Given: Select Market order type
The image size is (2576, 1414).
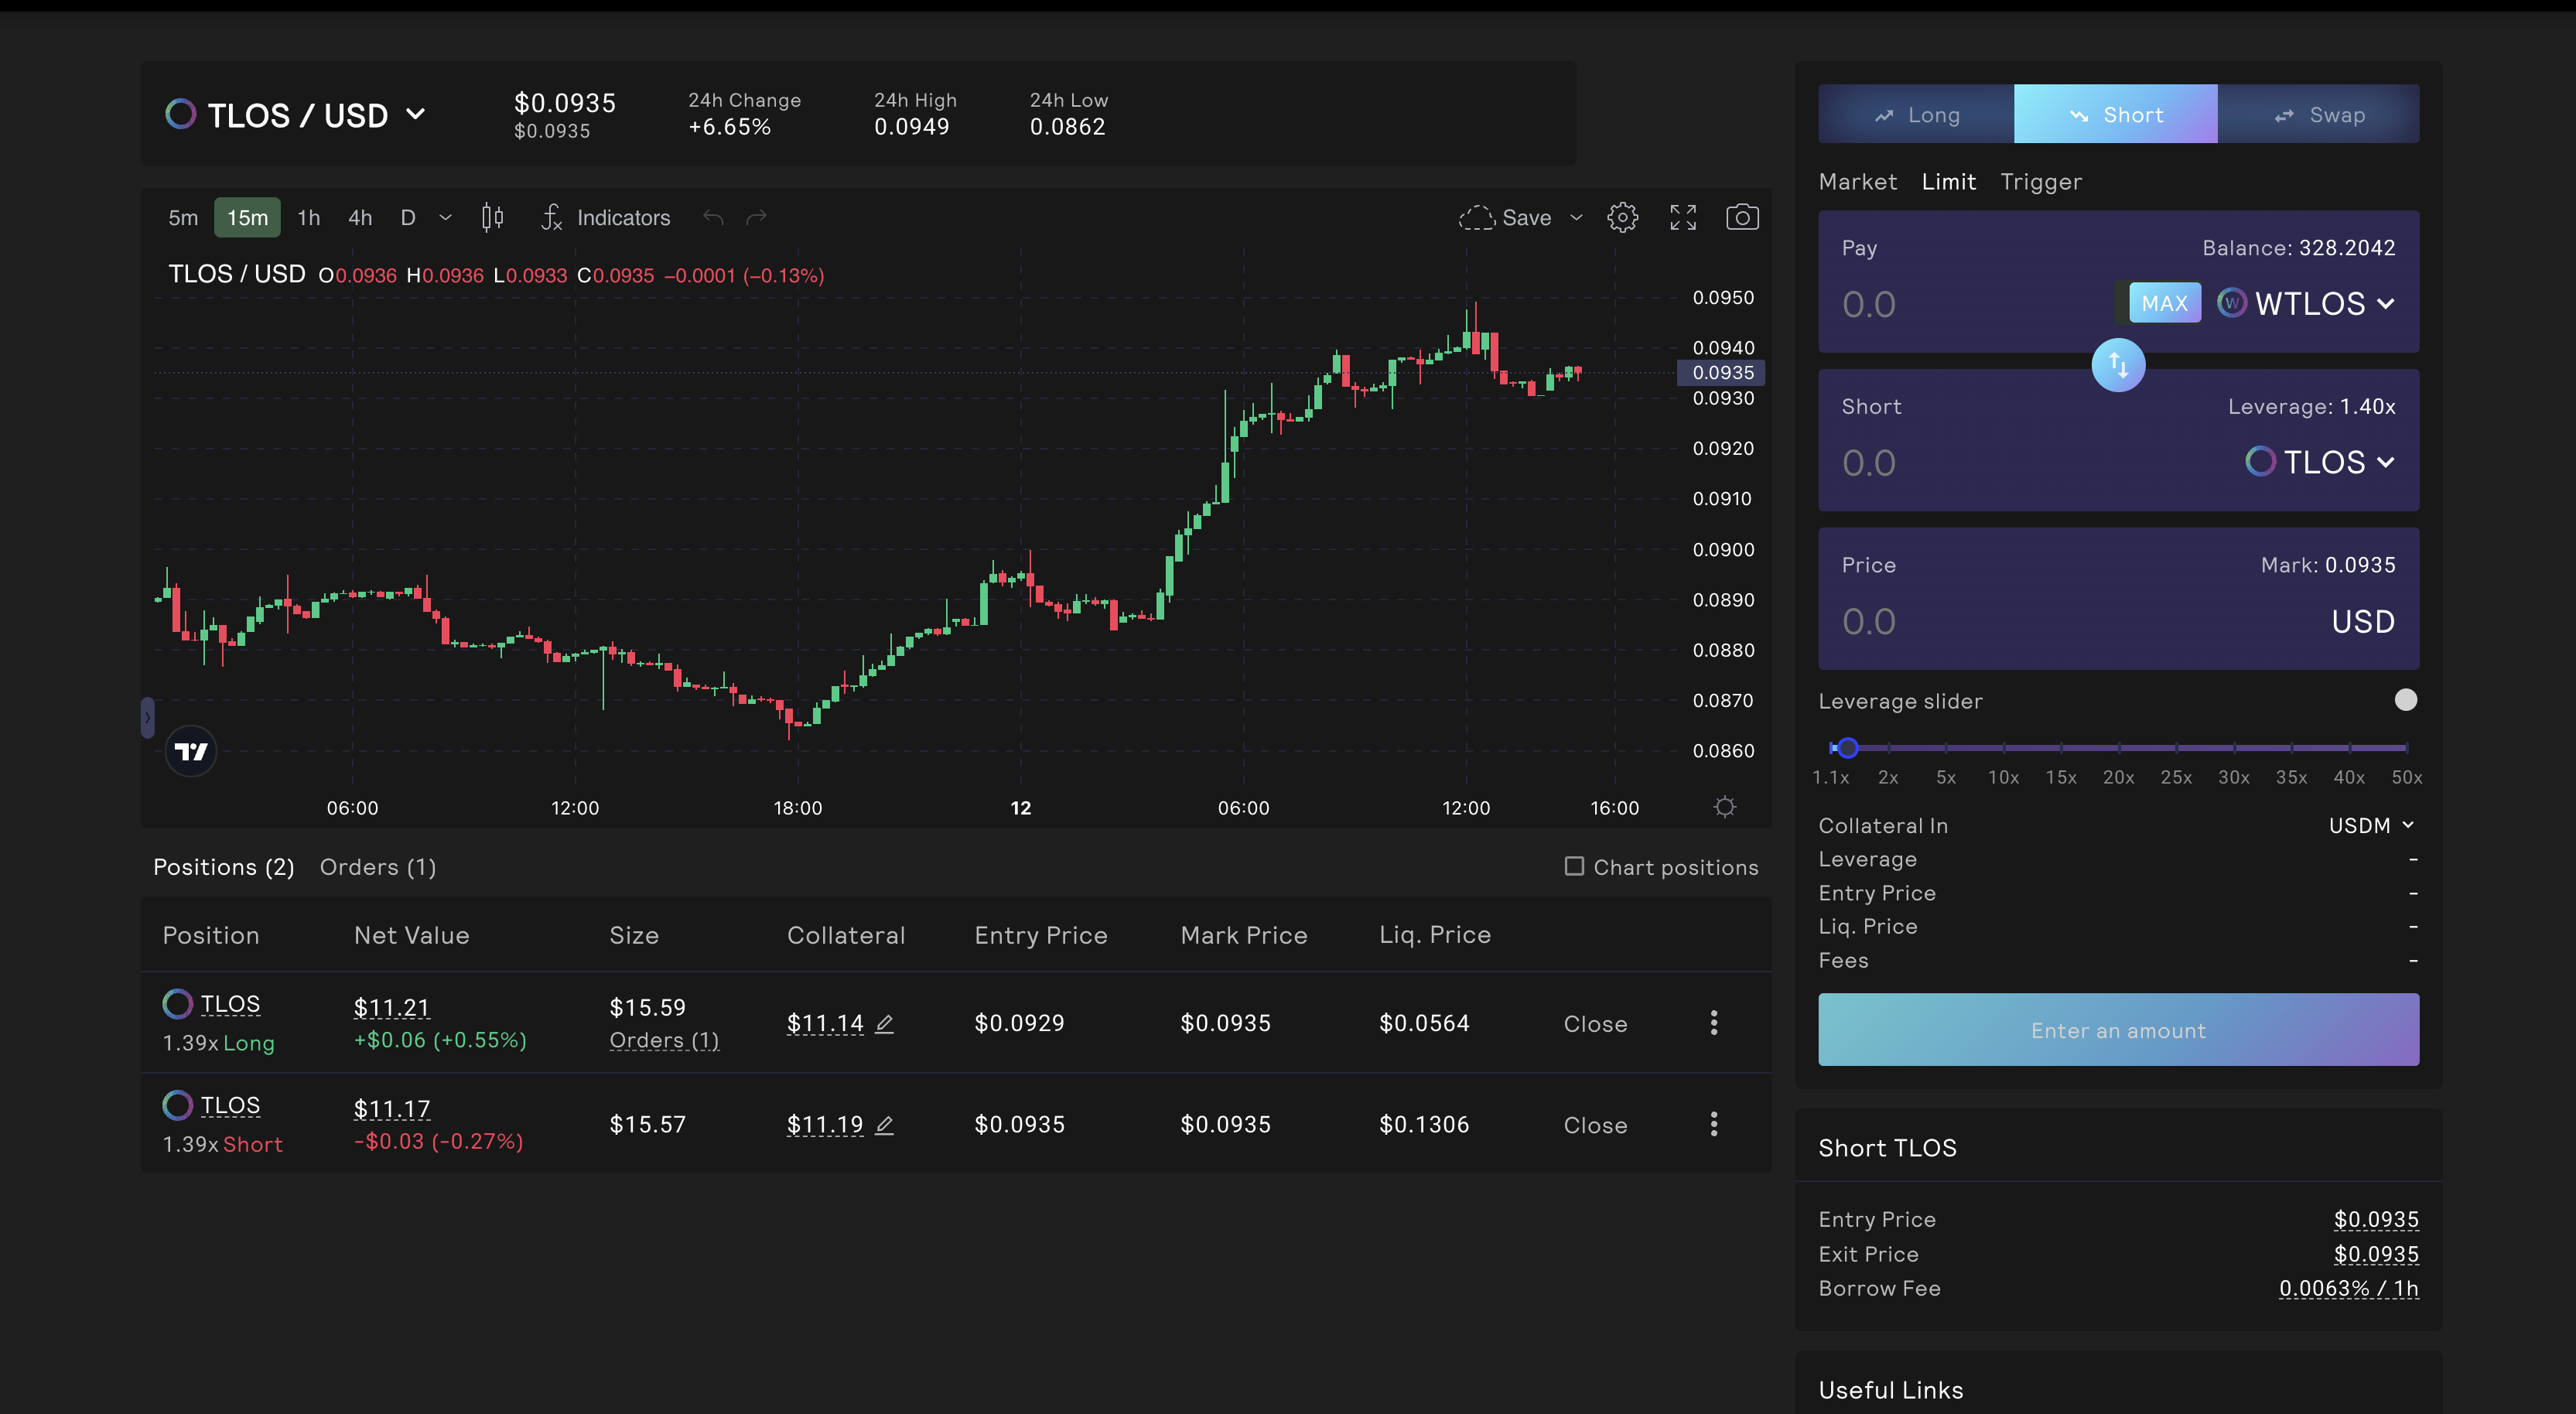Looking at the screenshot, I should [1857, 181].
